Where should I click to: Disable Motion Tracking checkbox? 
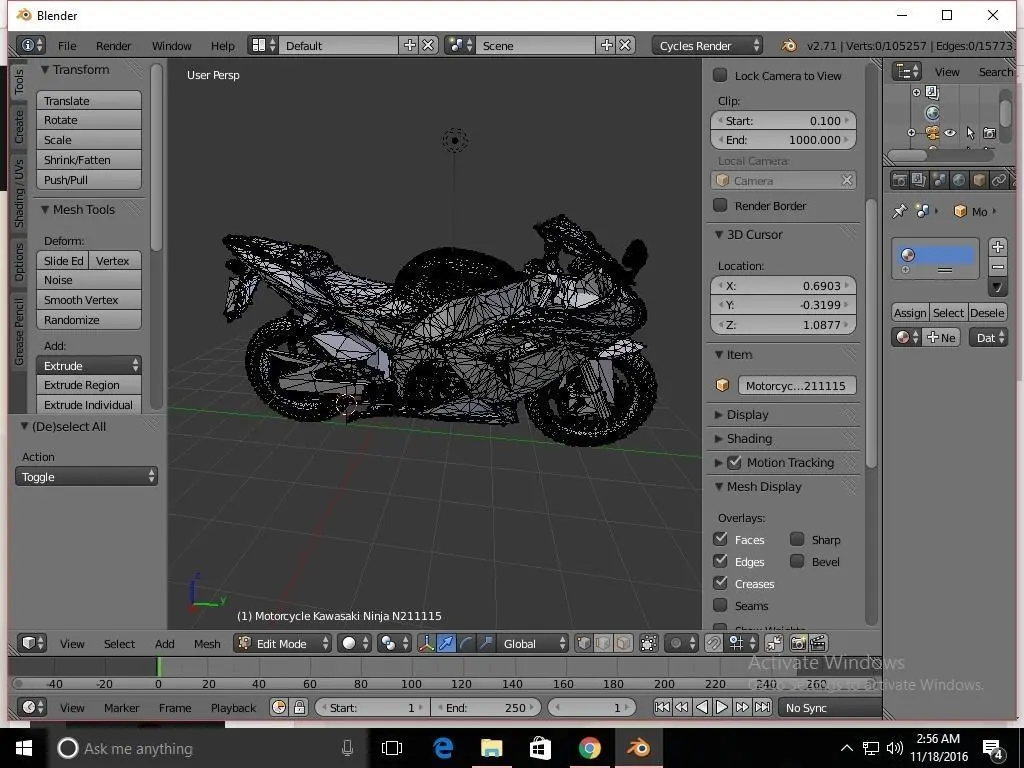[x=734, y=462]
